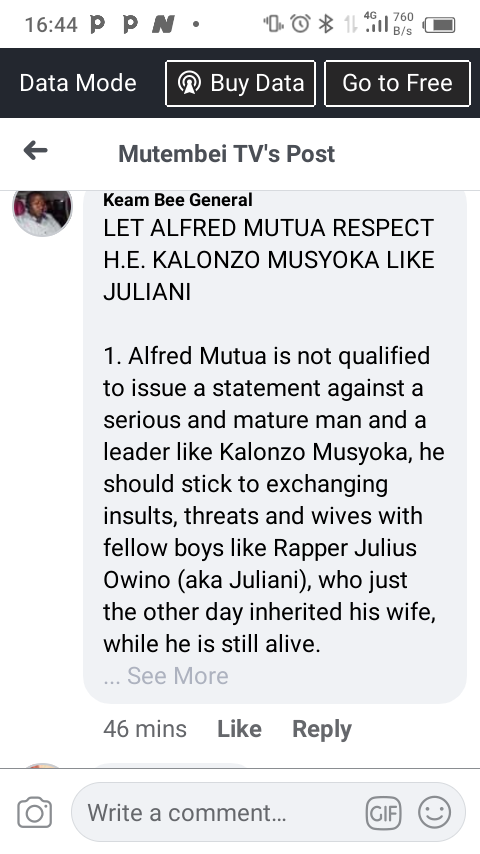Click the Go to Free button

pos(397,83)
